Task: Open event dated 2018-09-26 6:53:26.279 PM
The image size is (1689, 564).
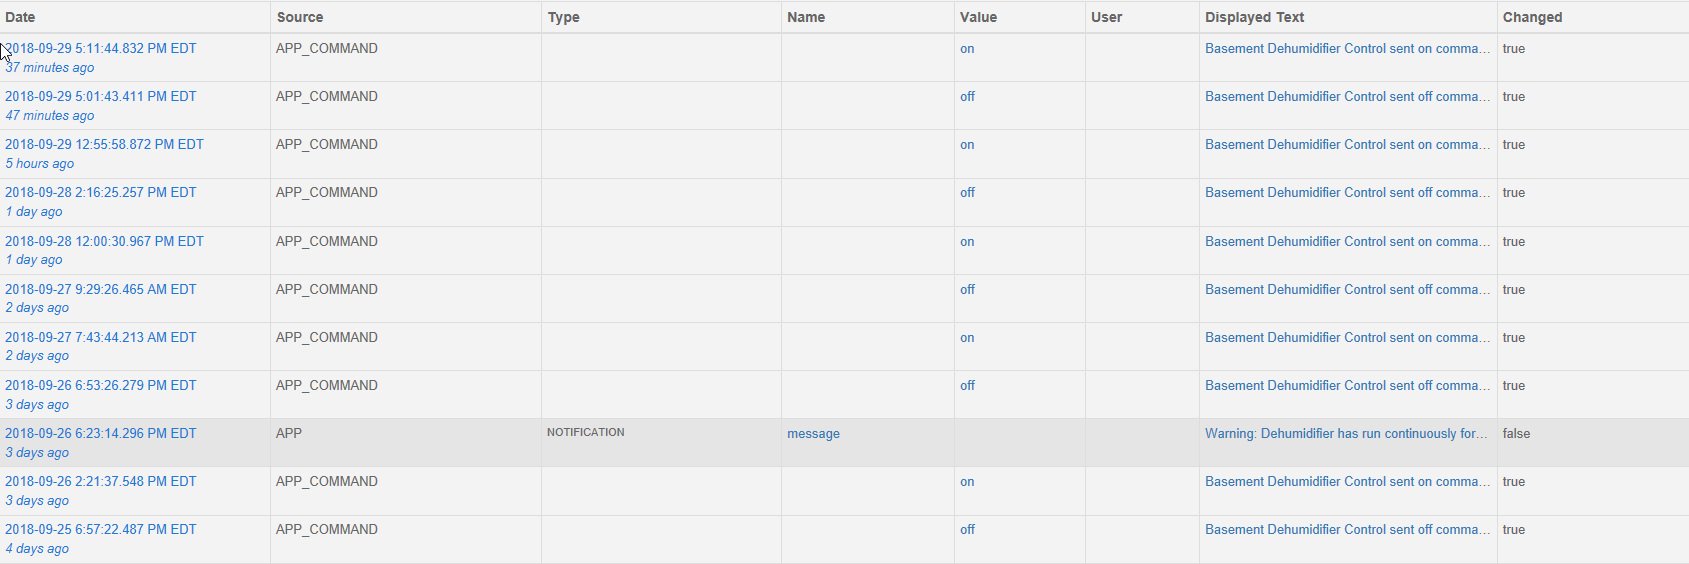Action: coord(101,385)
